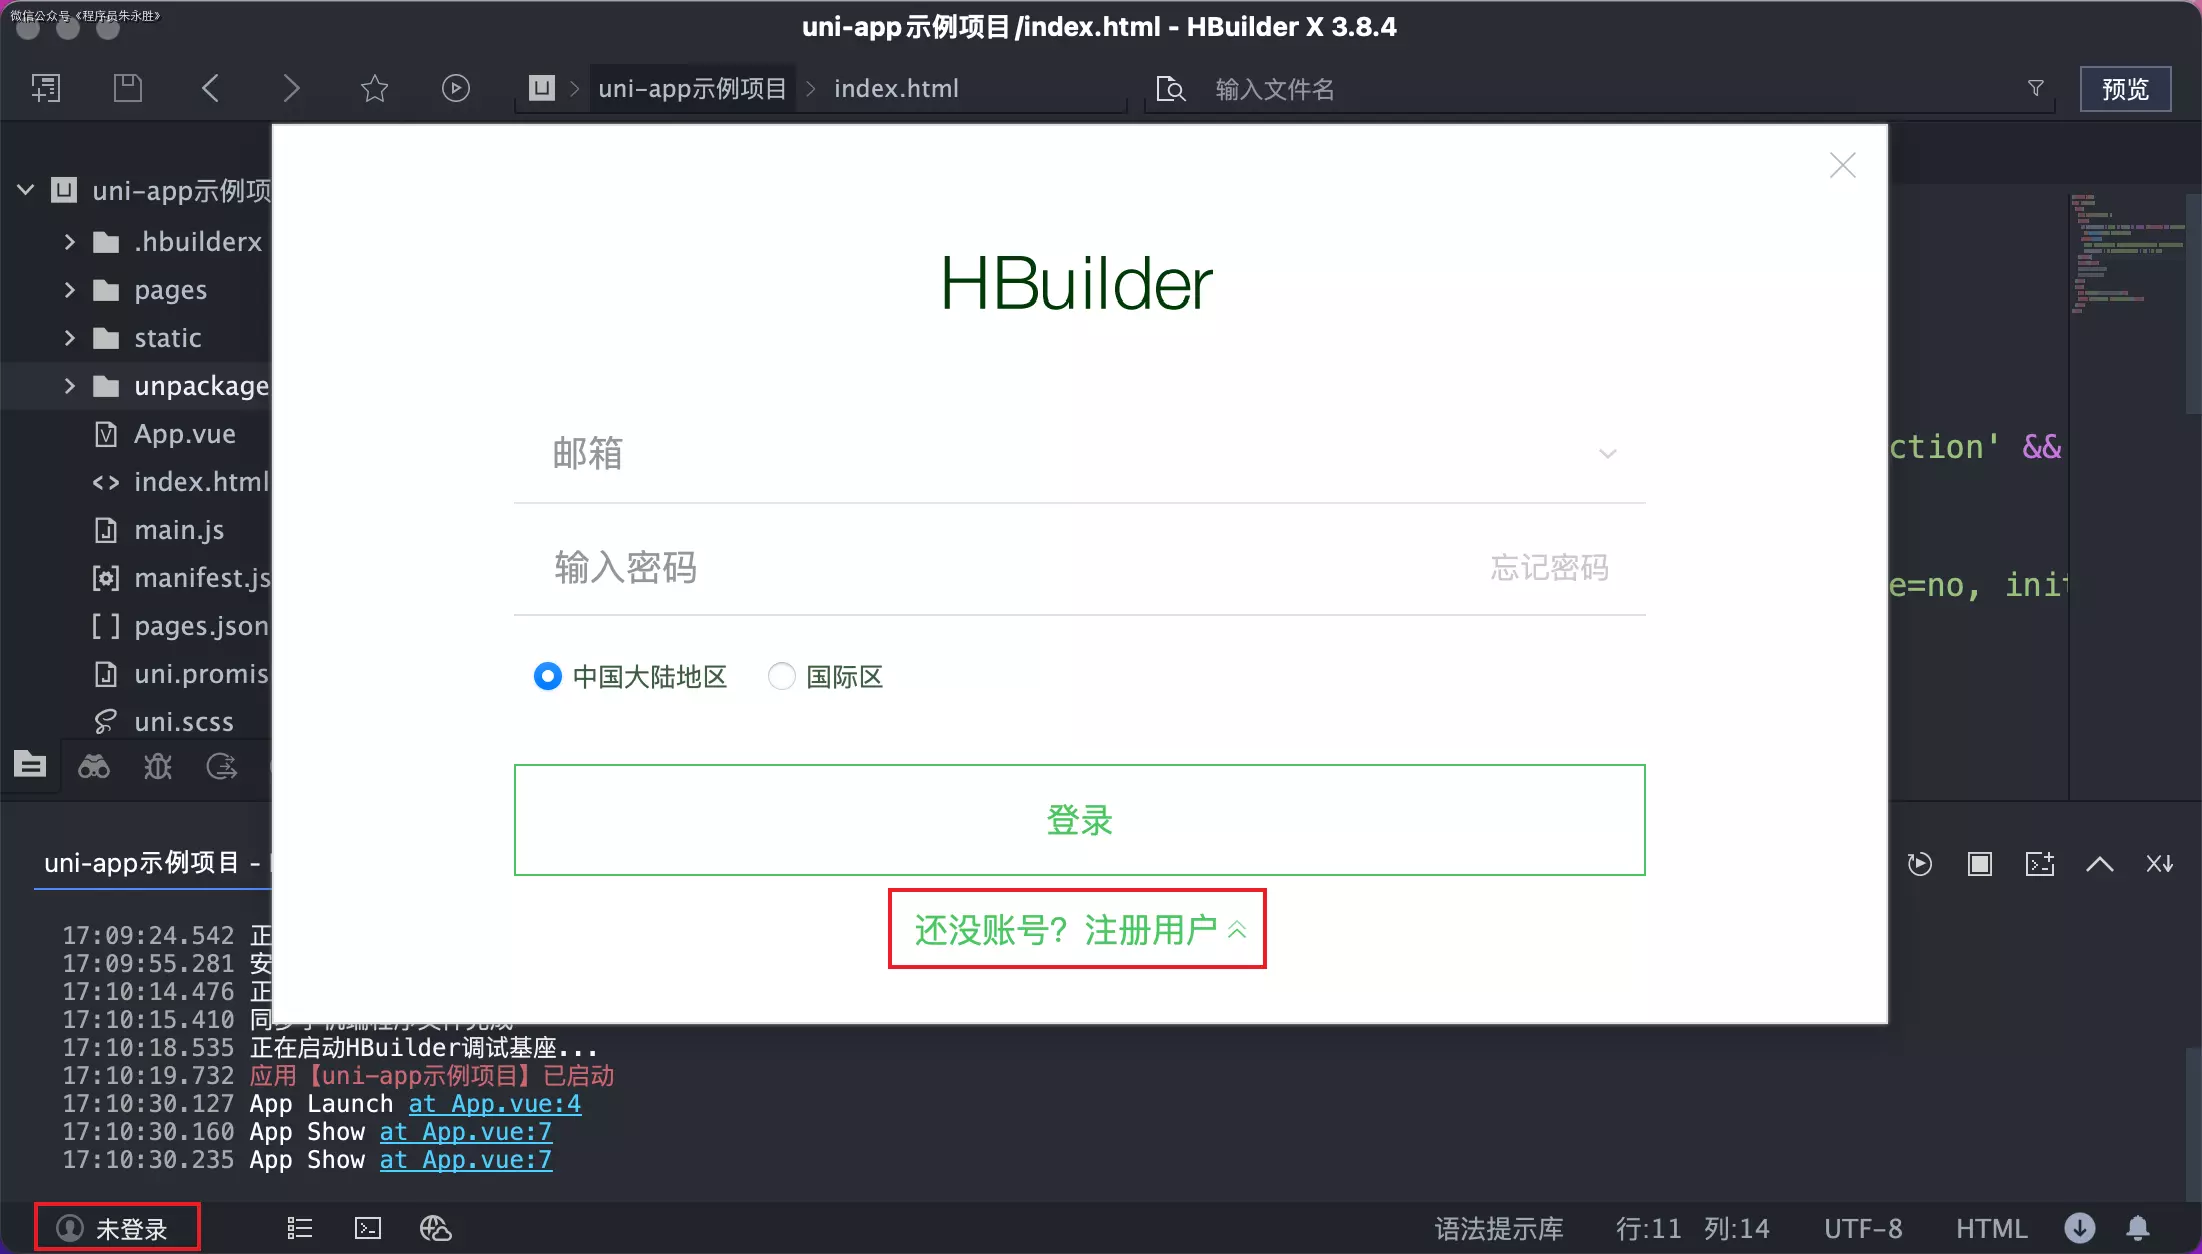Image resolution: width=2202 pixels, height=1254 pixels.
Task: Click the 忘记密码 forgot password link
Action: coord(1549,567)
